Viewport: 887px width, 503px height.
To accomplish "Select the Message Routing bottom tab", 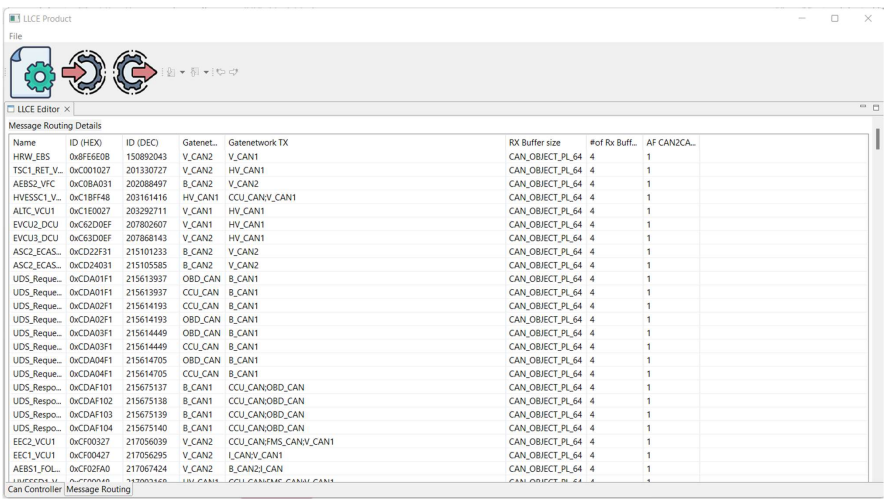I will pos(98,489).
